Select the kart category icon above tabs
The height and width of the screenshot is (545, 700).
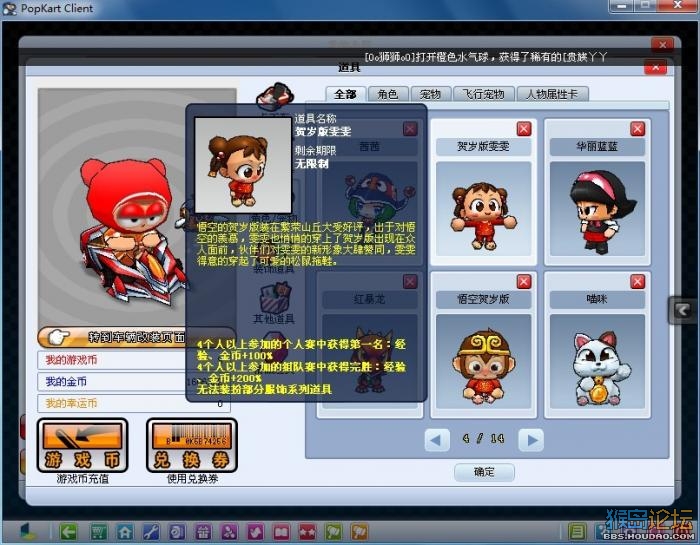click(275, 96)
